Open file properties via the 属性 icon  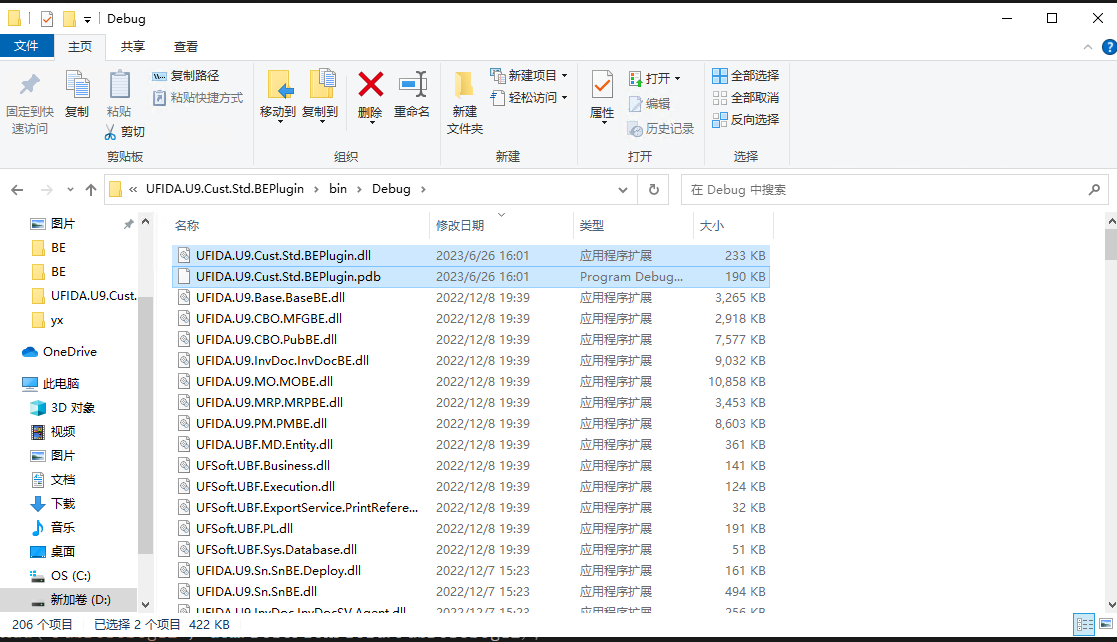(601, 95)
